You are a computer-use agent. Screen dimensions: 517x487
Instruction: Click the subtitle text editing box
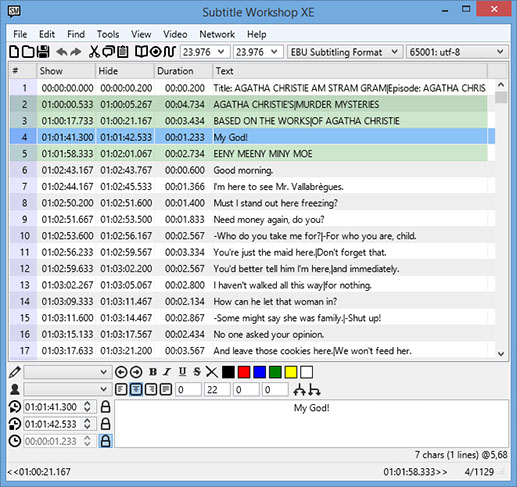click(312, 424)
